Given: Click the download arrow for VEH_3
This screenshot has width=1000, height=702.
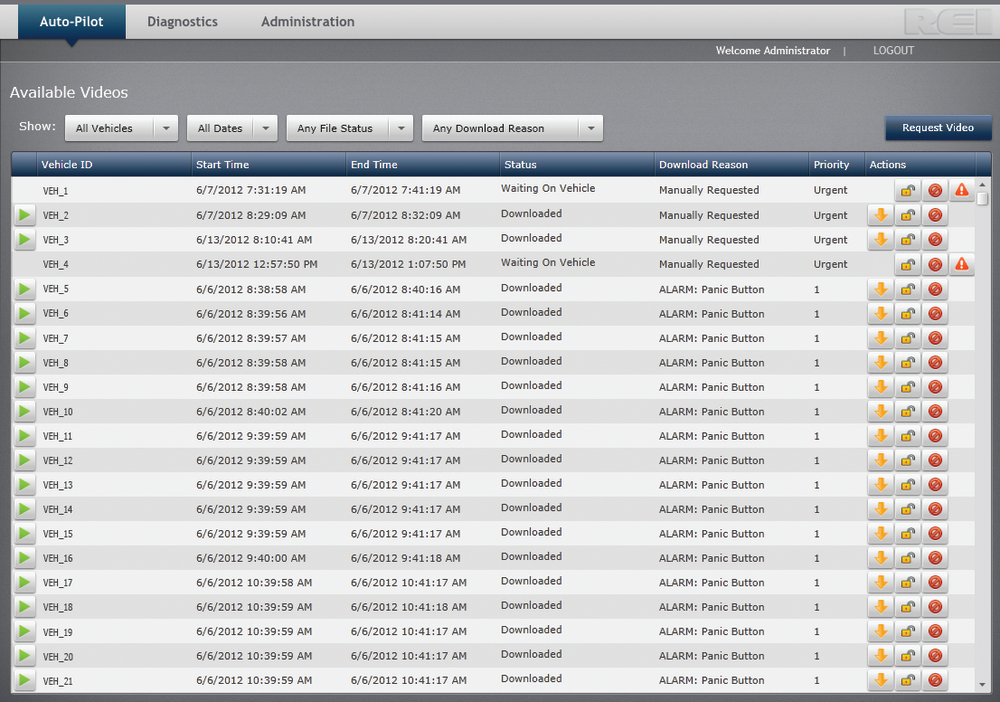Looking at the screenshot, I should pyautogui.click(x=881, y=240).
